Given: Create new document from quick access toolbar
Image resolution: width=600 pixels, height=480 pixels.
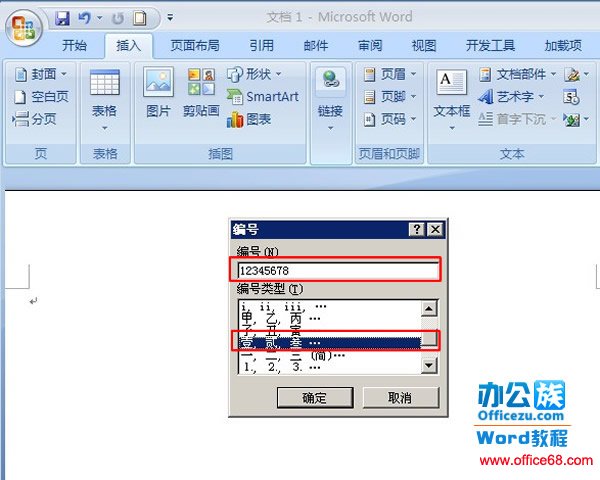Looking at the screenshot, I should click(140, 18).
